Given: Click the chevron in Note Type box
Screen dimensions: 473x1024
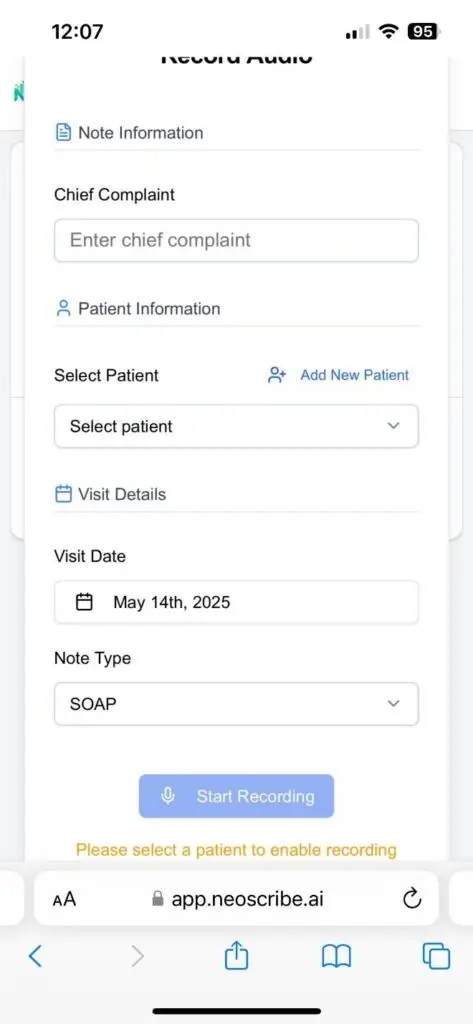Looking at the screenshot, I should (393, 704).
